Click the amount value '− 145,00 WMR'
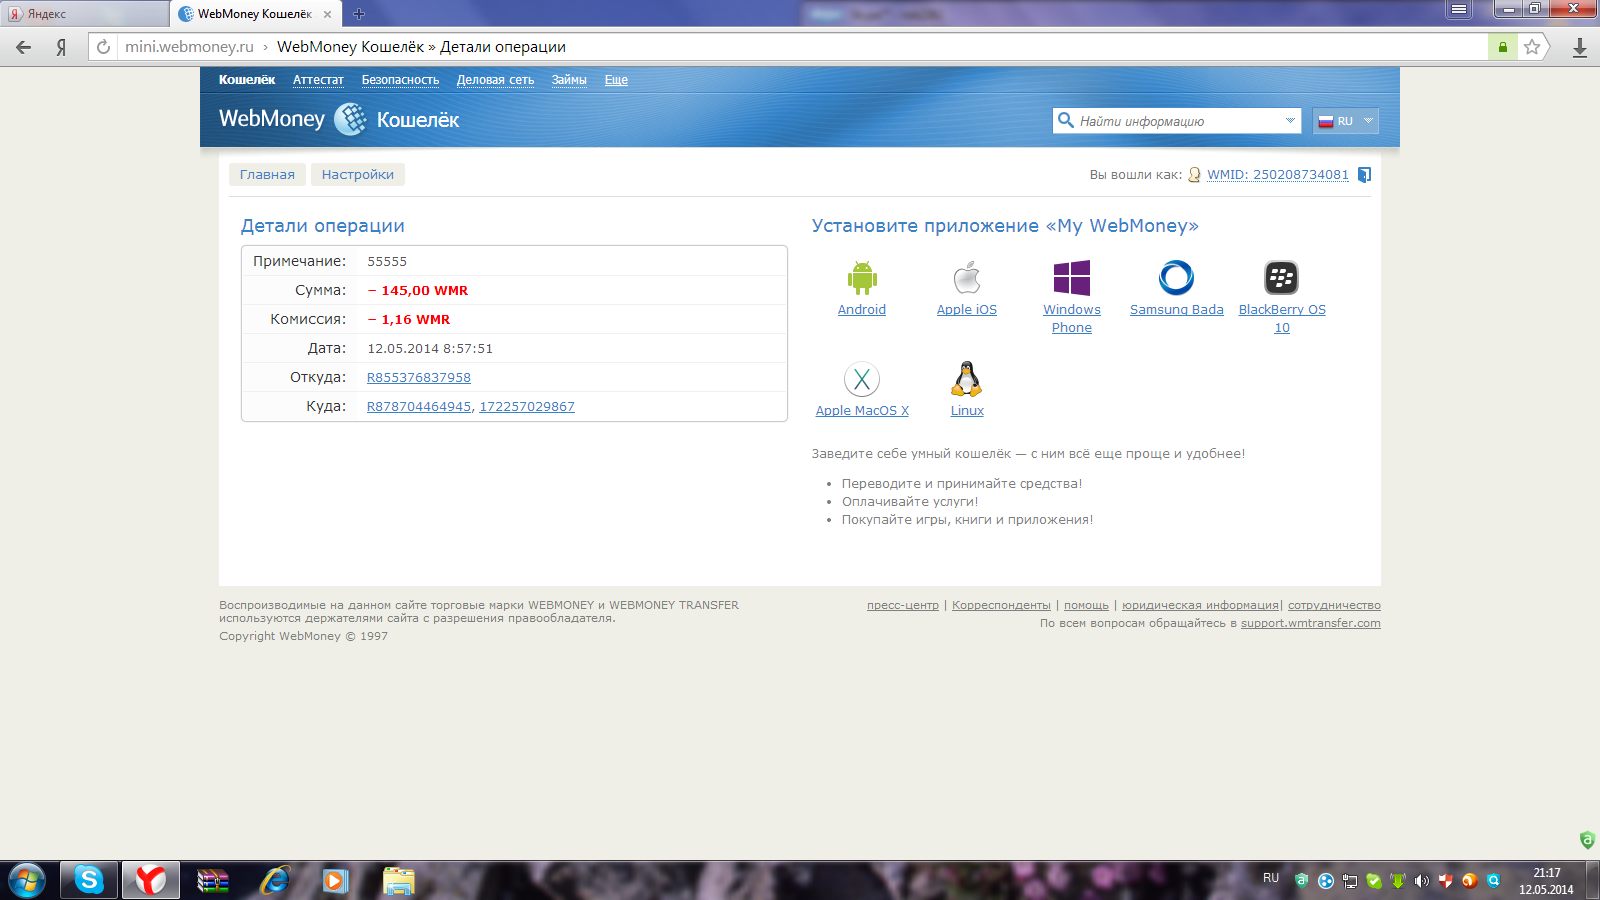The image size is (1600, 900). [418, 291]
